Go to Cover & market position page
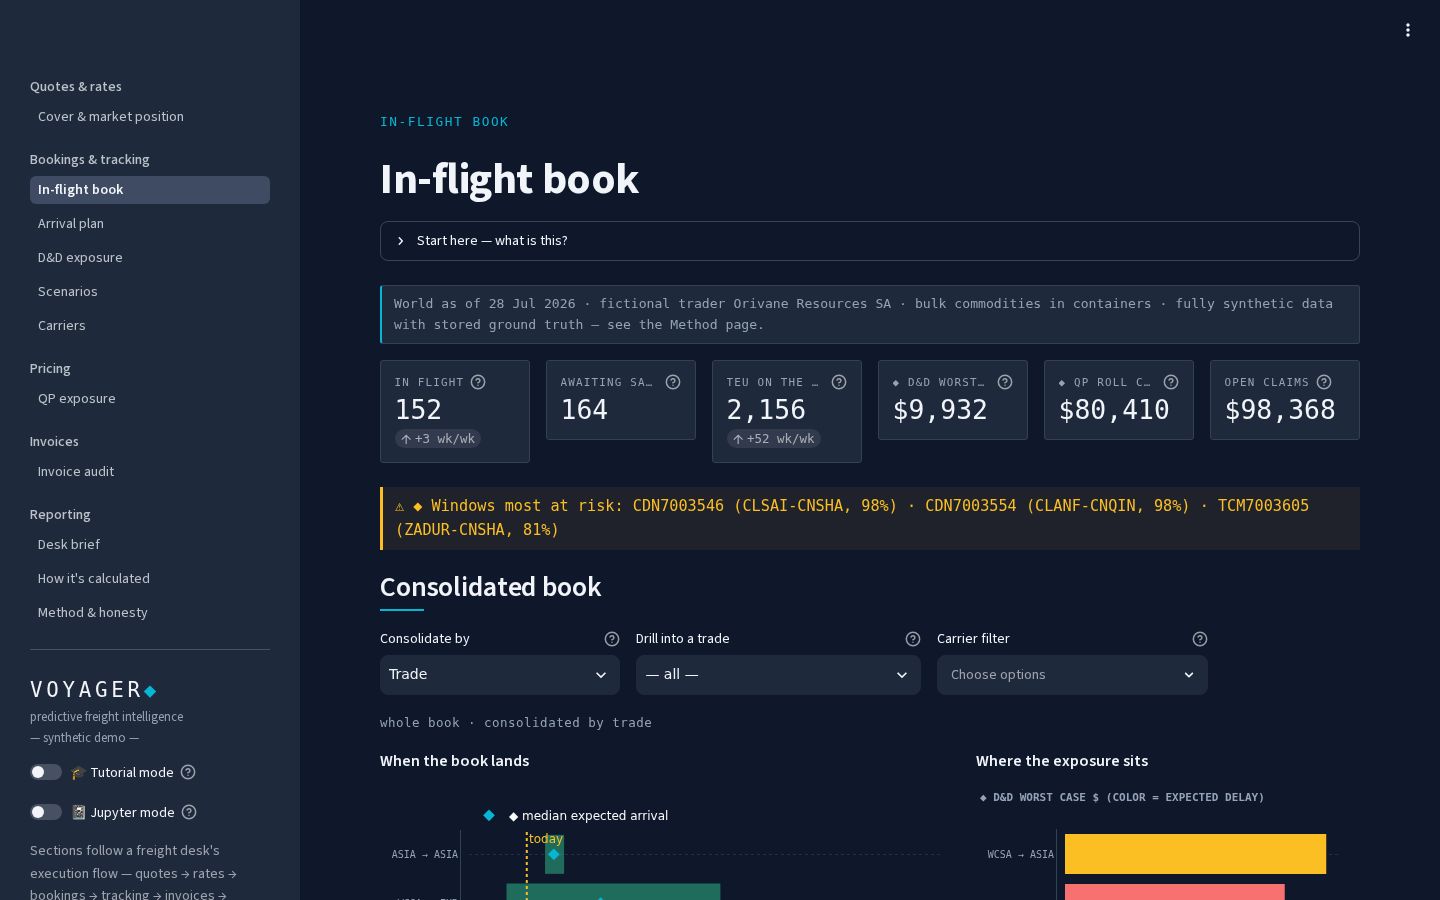 [150, 117]
